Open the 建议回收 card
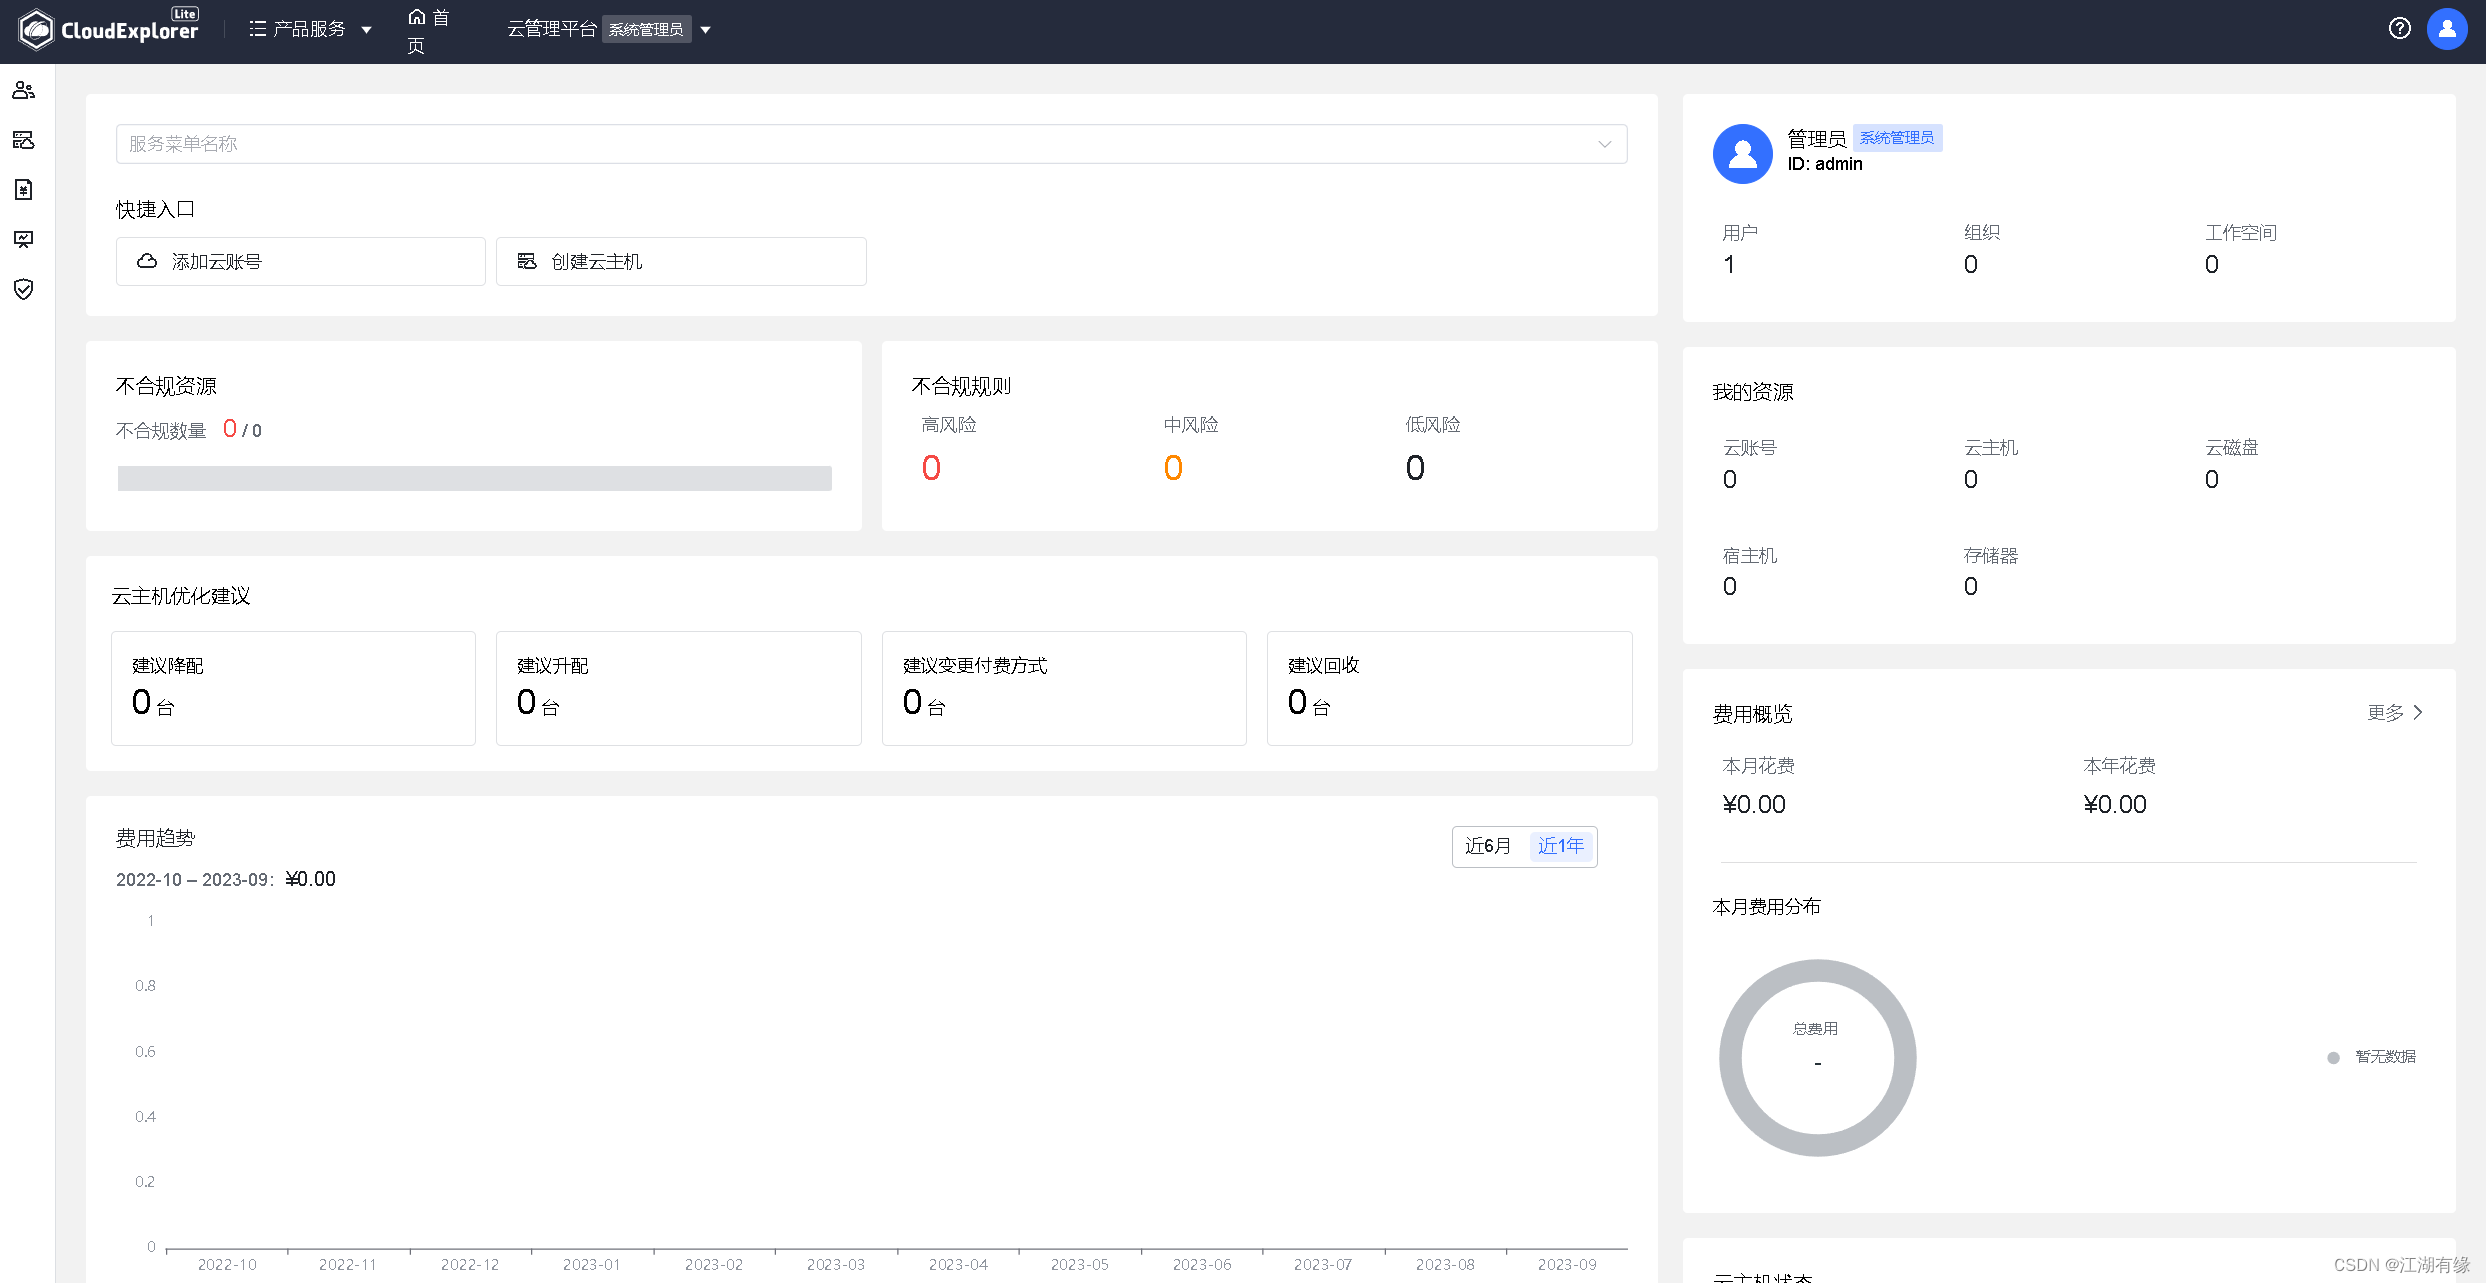The image size is (2486, 1283). pyautogui.click(x=1450, y=688)
